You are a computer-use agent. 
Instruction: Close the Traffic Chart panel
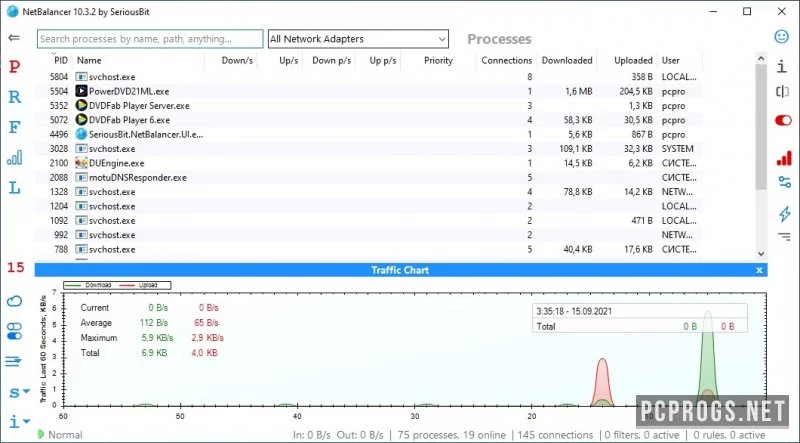click(x=759, y=270)
